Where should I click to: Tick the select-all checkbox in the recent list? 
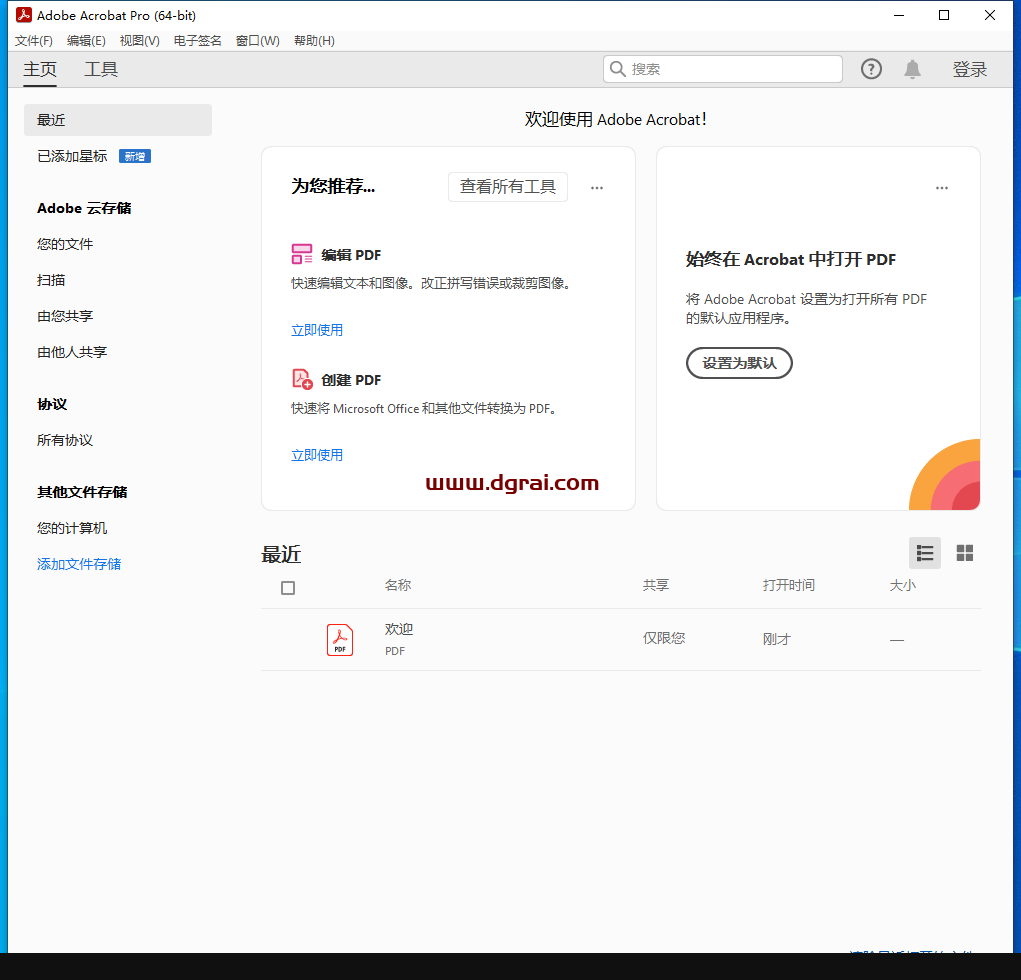(x=288, y=588)
